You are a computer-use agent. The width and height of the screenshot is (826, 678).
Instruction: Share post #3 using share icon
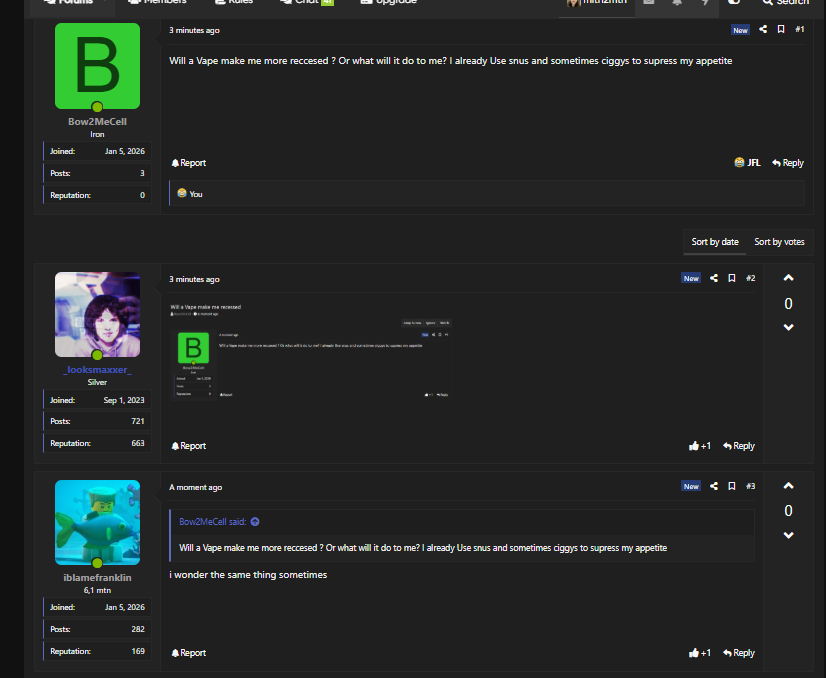(714, 486)
